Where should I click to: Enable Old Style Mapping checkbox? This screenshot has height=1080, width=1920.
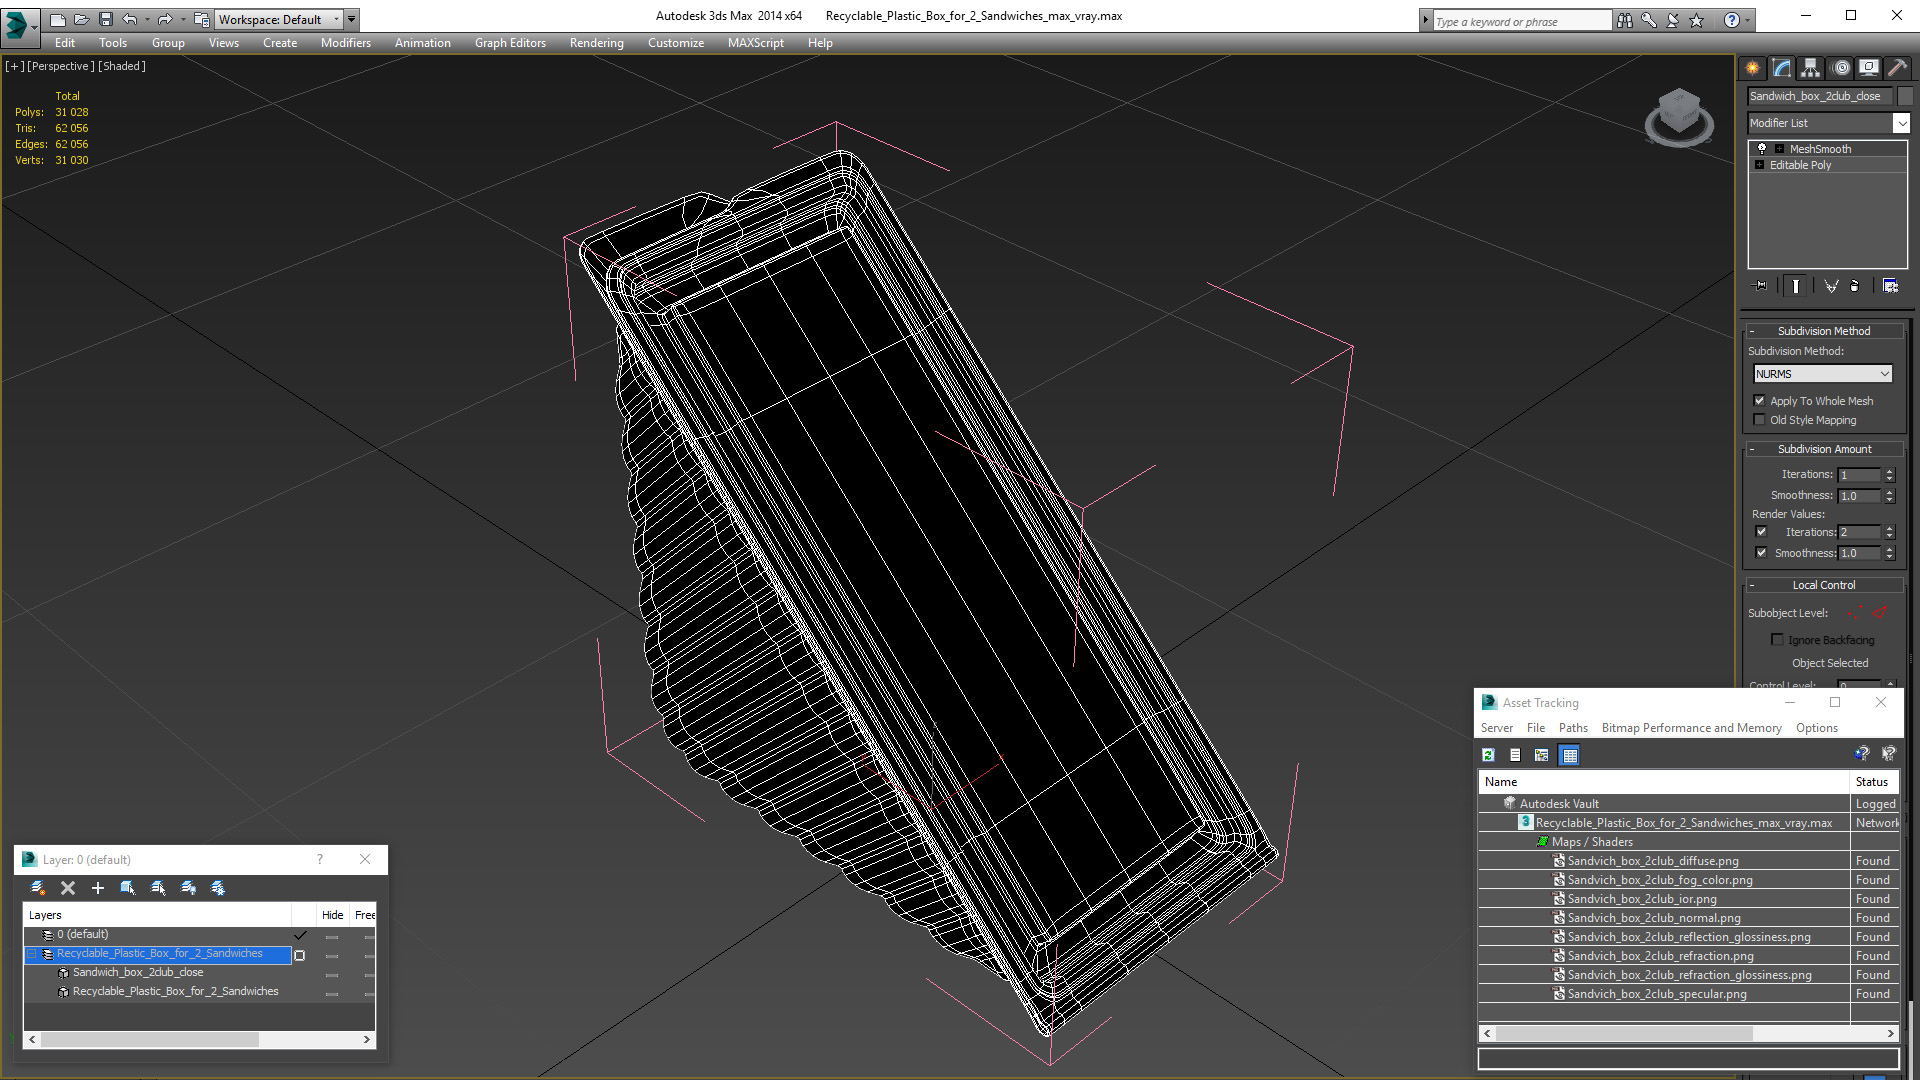[1760, 420]
